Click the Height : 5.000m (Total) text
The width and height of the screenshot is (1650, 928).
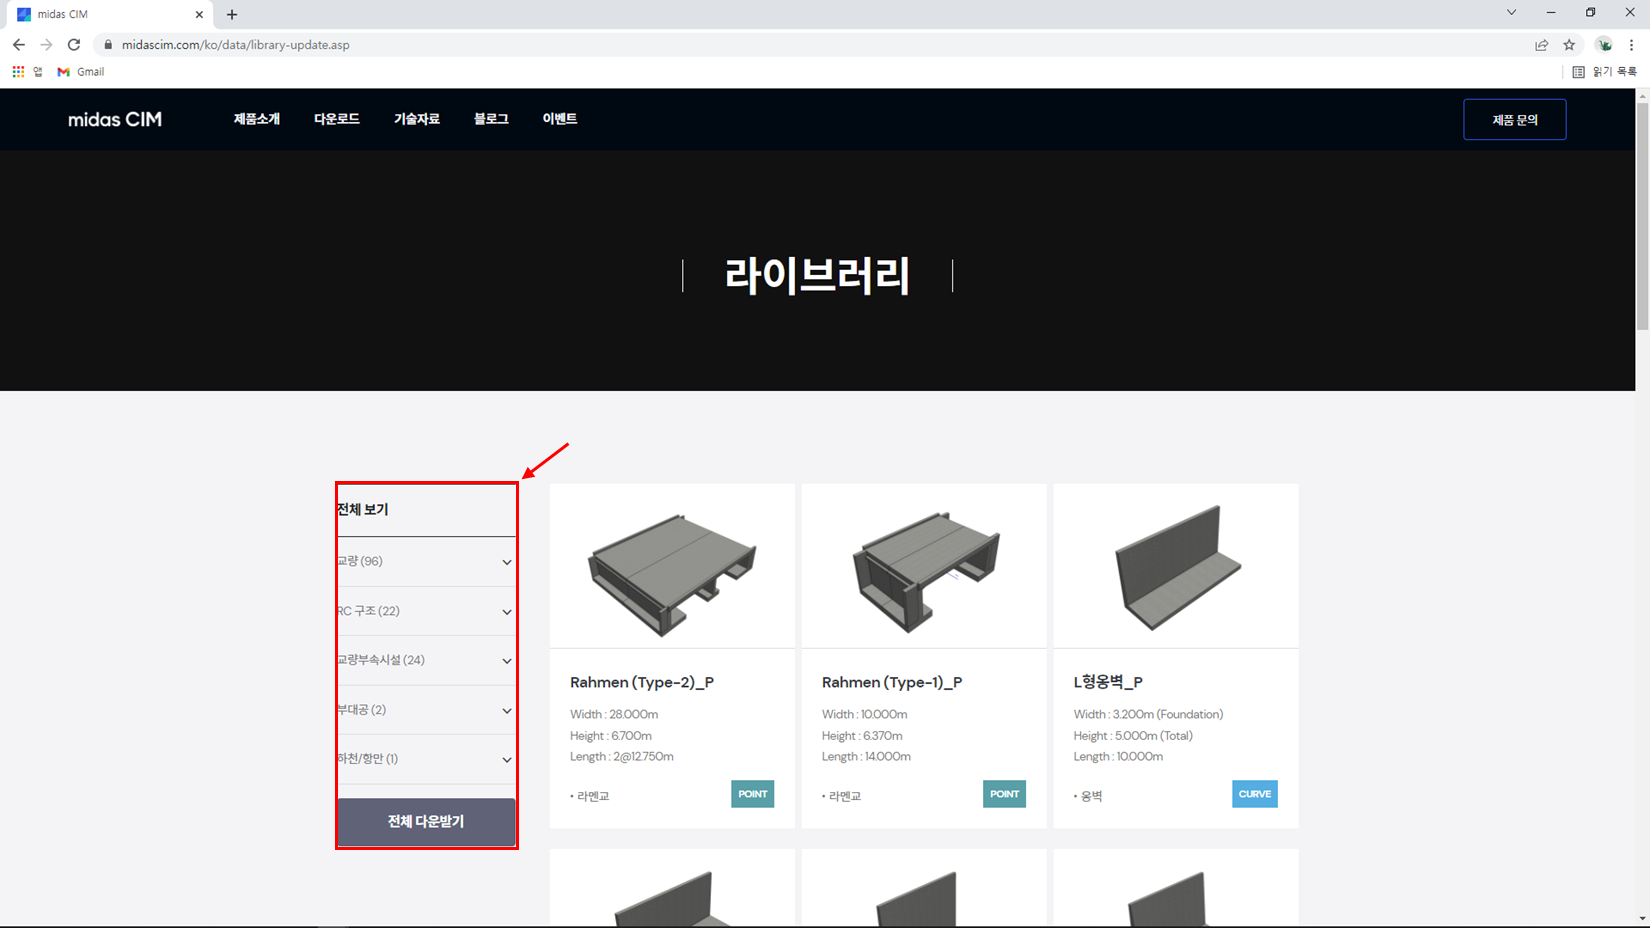[x=1133, y=736]
